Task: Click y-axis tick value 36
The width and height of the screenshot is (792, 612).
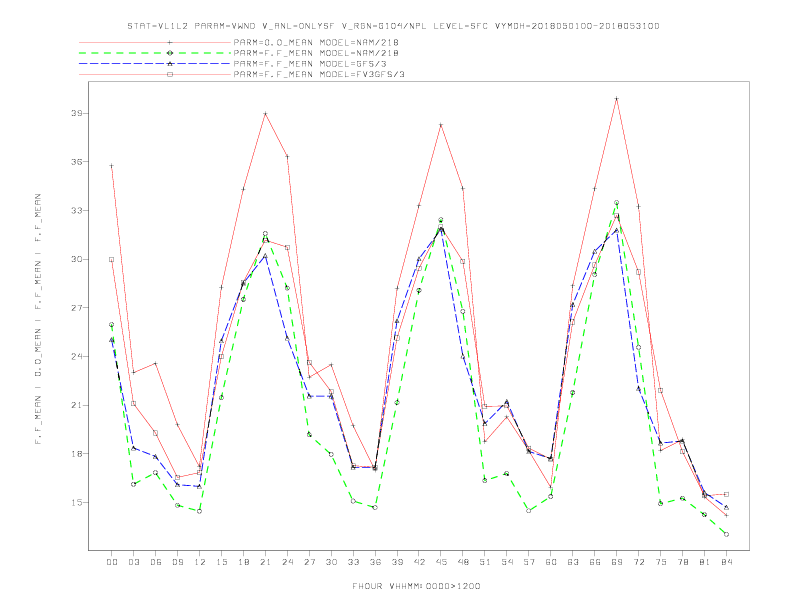Action: (x=76, y=162)
